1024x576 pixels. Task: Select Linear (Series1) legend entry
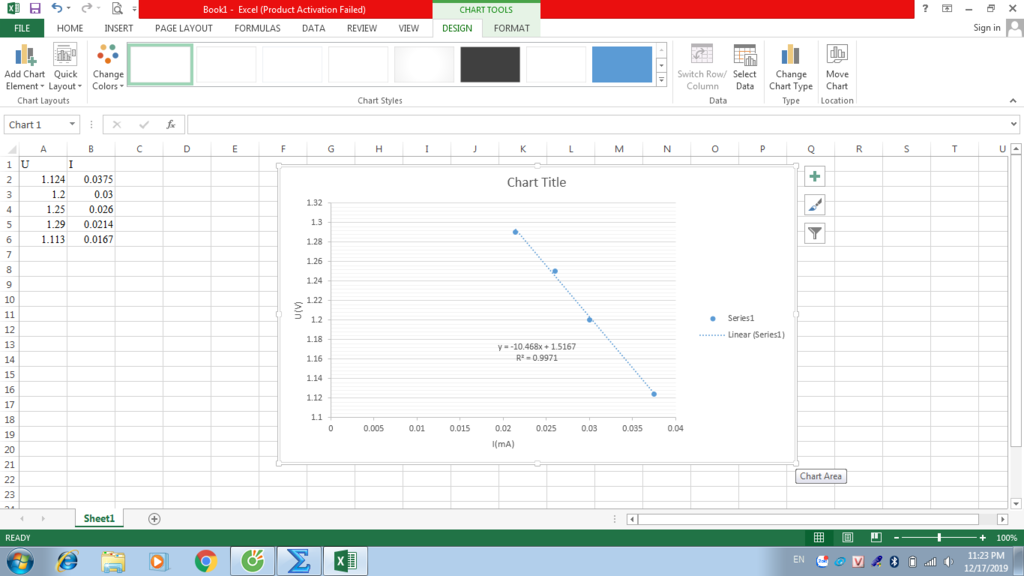[x=742, y=334]
